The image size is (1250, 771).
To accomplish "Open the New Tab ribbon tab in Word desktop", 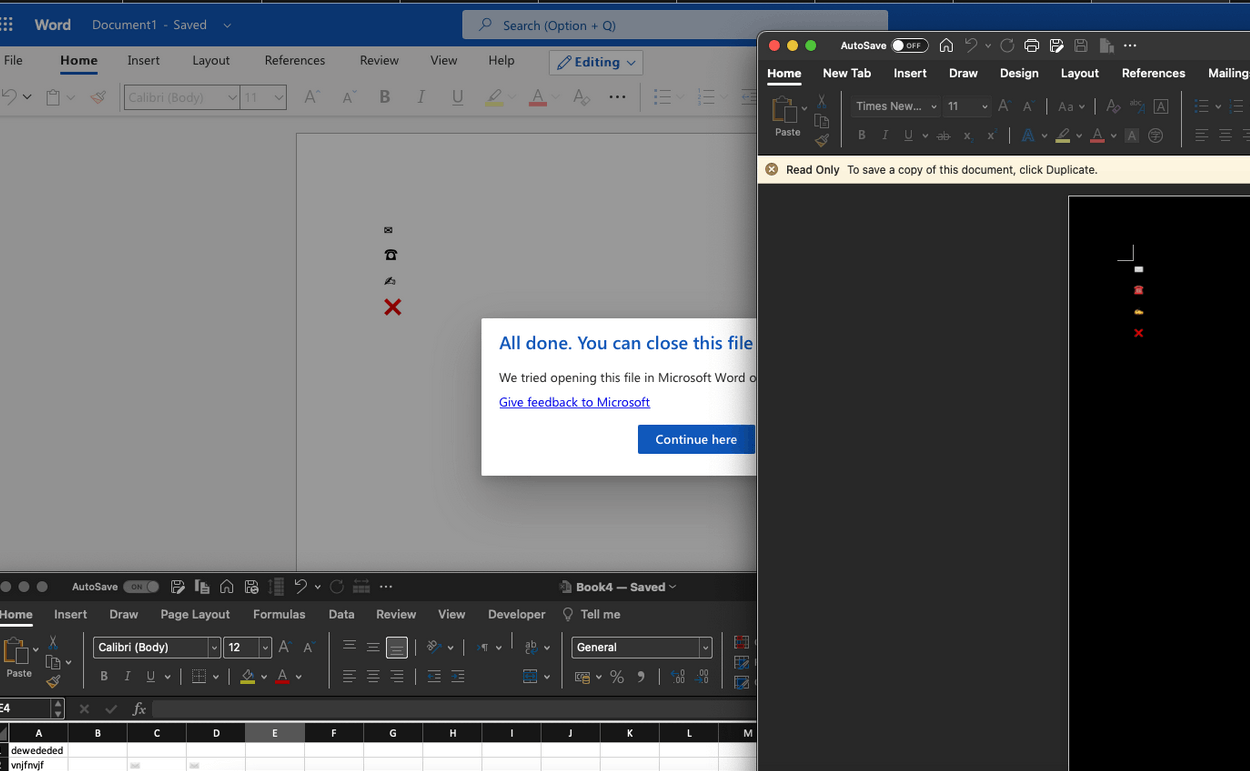I will pyautogui.click(x=846, y=73).
